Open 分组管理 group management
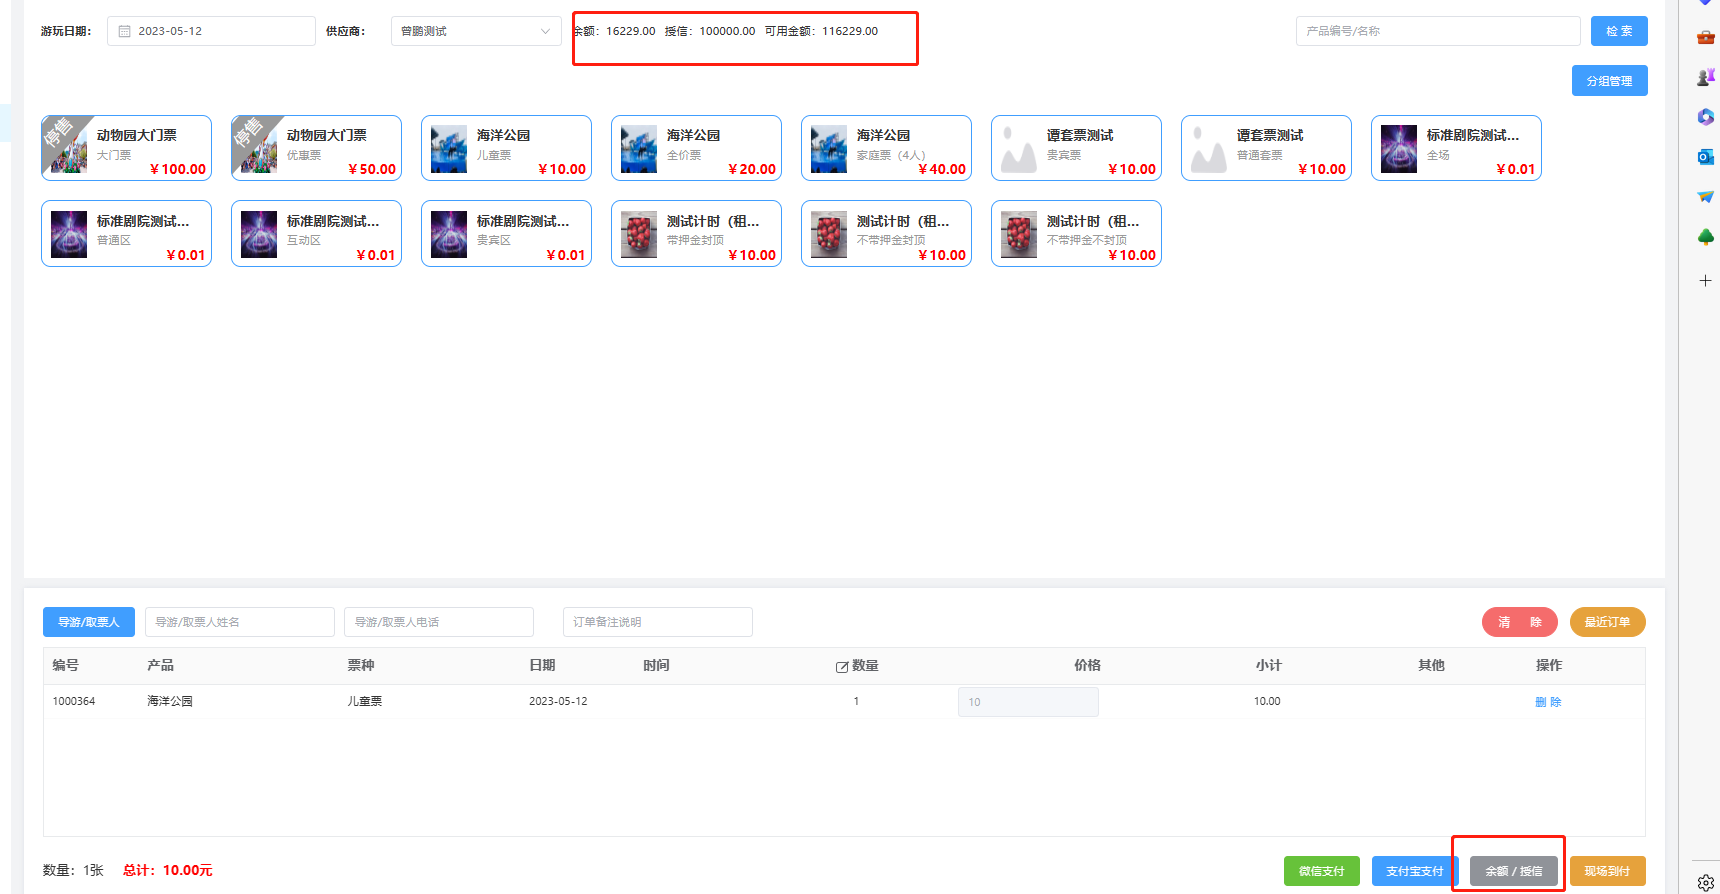 click(1609, 81)
